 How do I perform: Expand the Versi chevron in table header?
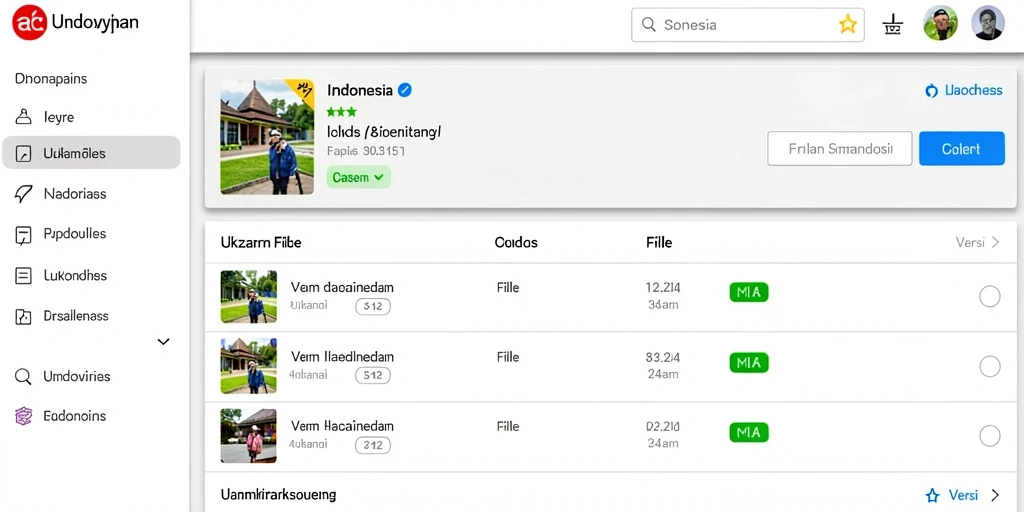tap(995, 242)
